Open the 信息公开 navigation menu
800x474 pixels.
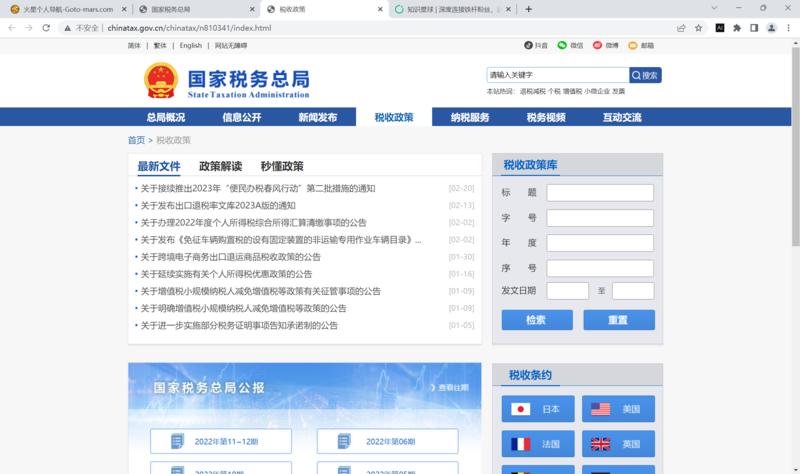click(242, 117)
